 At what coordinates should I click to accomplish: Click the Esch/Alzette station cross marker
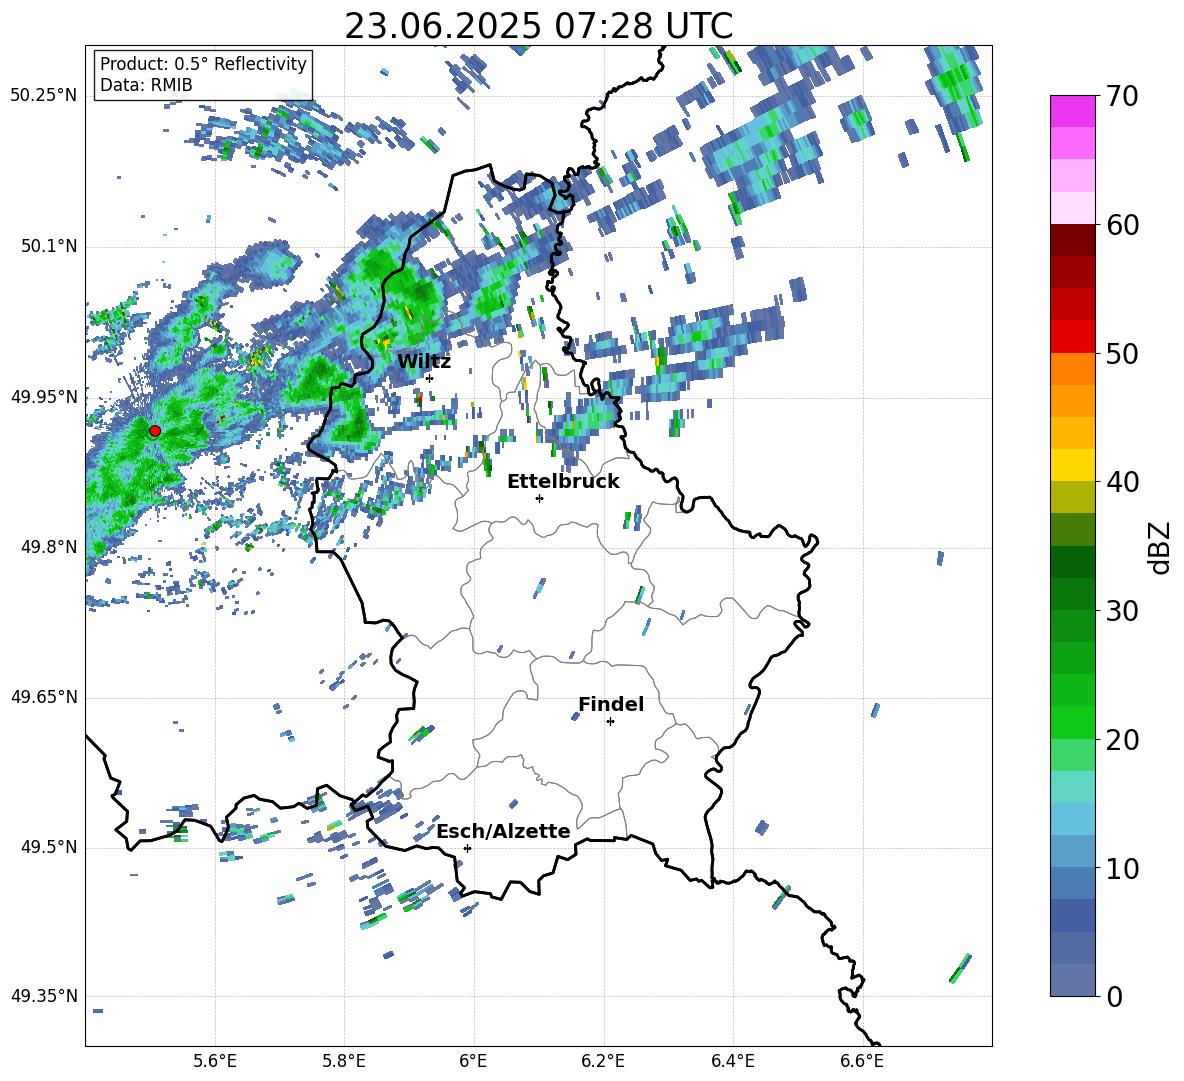467,848
